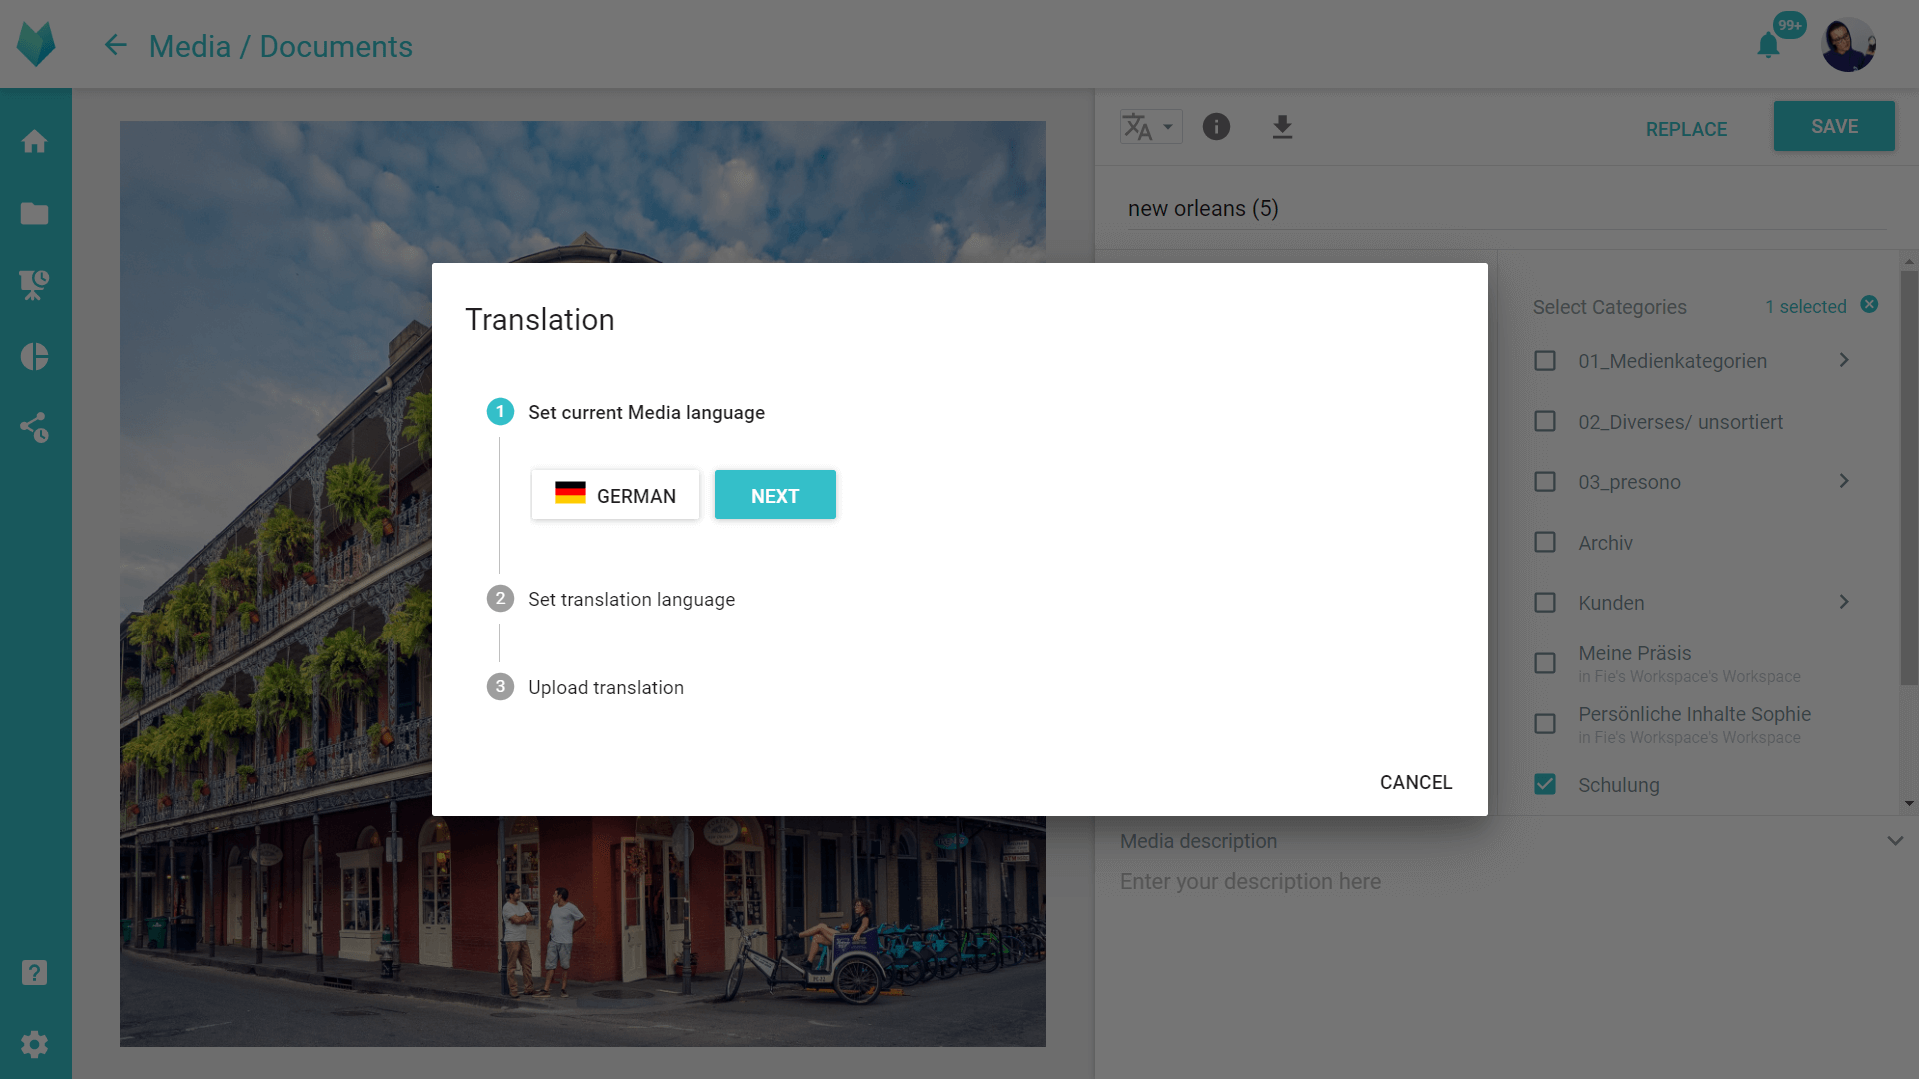The image size is (1919, 1079).
Task: Check the Kunden checkbox
Action: [x=1545, y=603]
